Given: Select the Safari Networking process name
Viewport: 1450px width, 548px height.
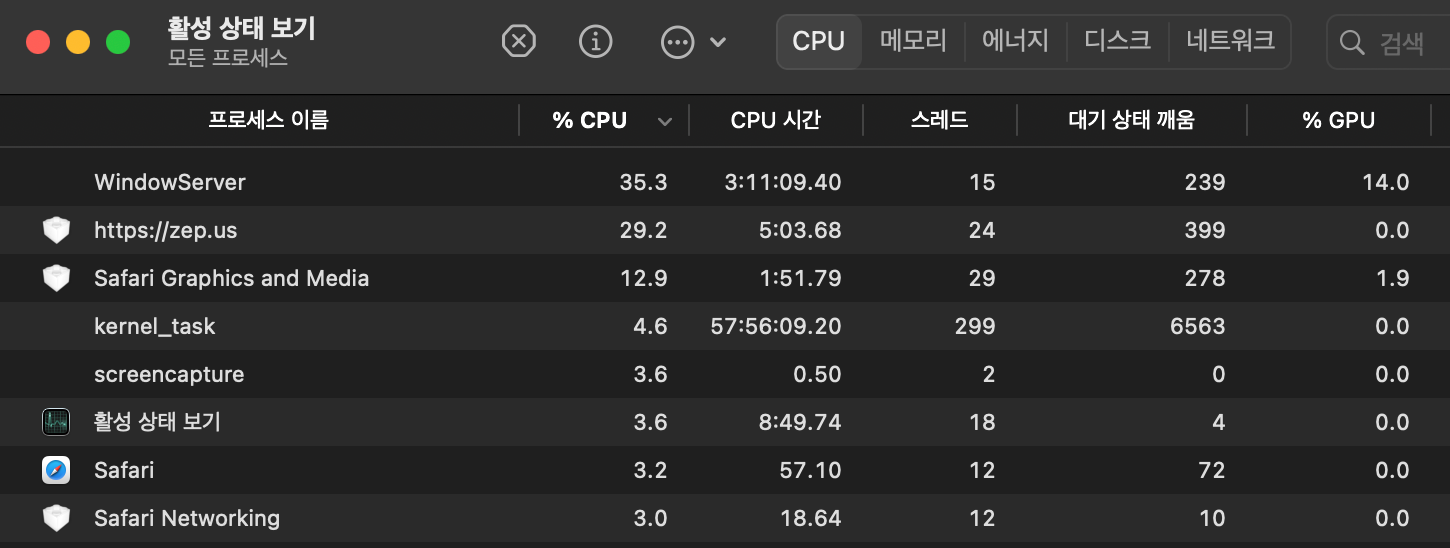Looking at the screenshot, I should pyautogui.click(x=187, y=518).
